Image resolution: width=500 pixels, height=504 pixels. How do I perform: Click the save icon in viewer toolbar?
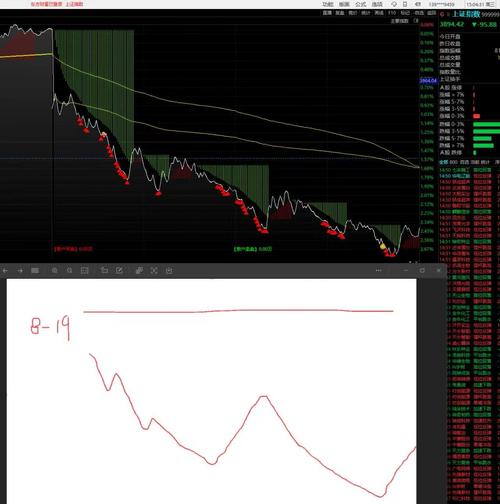169,270
